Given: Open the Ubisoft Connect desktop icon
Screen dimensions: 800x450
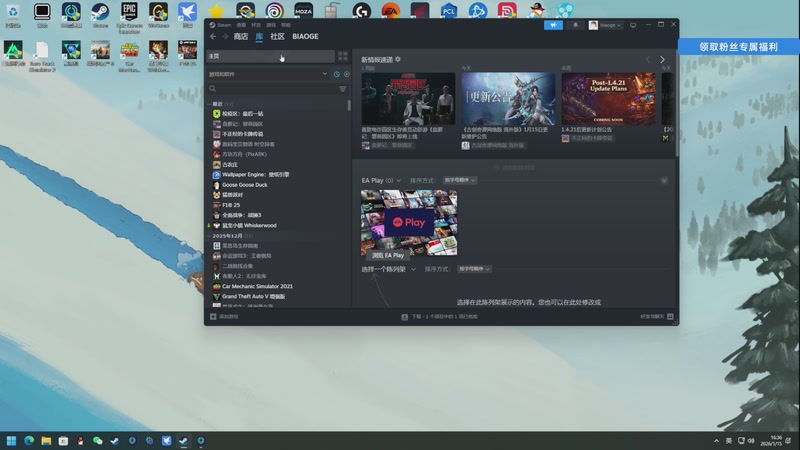Looking at the screenshot, I should point(274,10).
